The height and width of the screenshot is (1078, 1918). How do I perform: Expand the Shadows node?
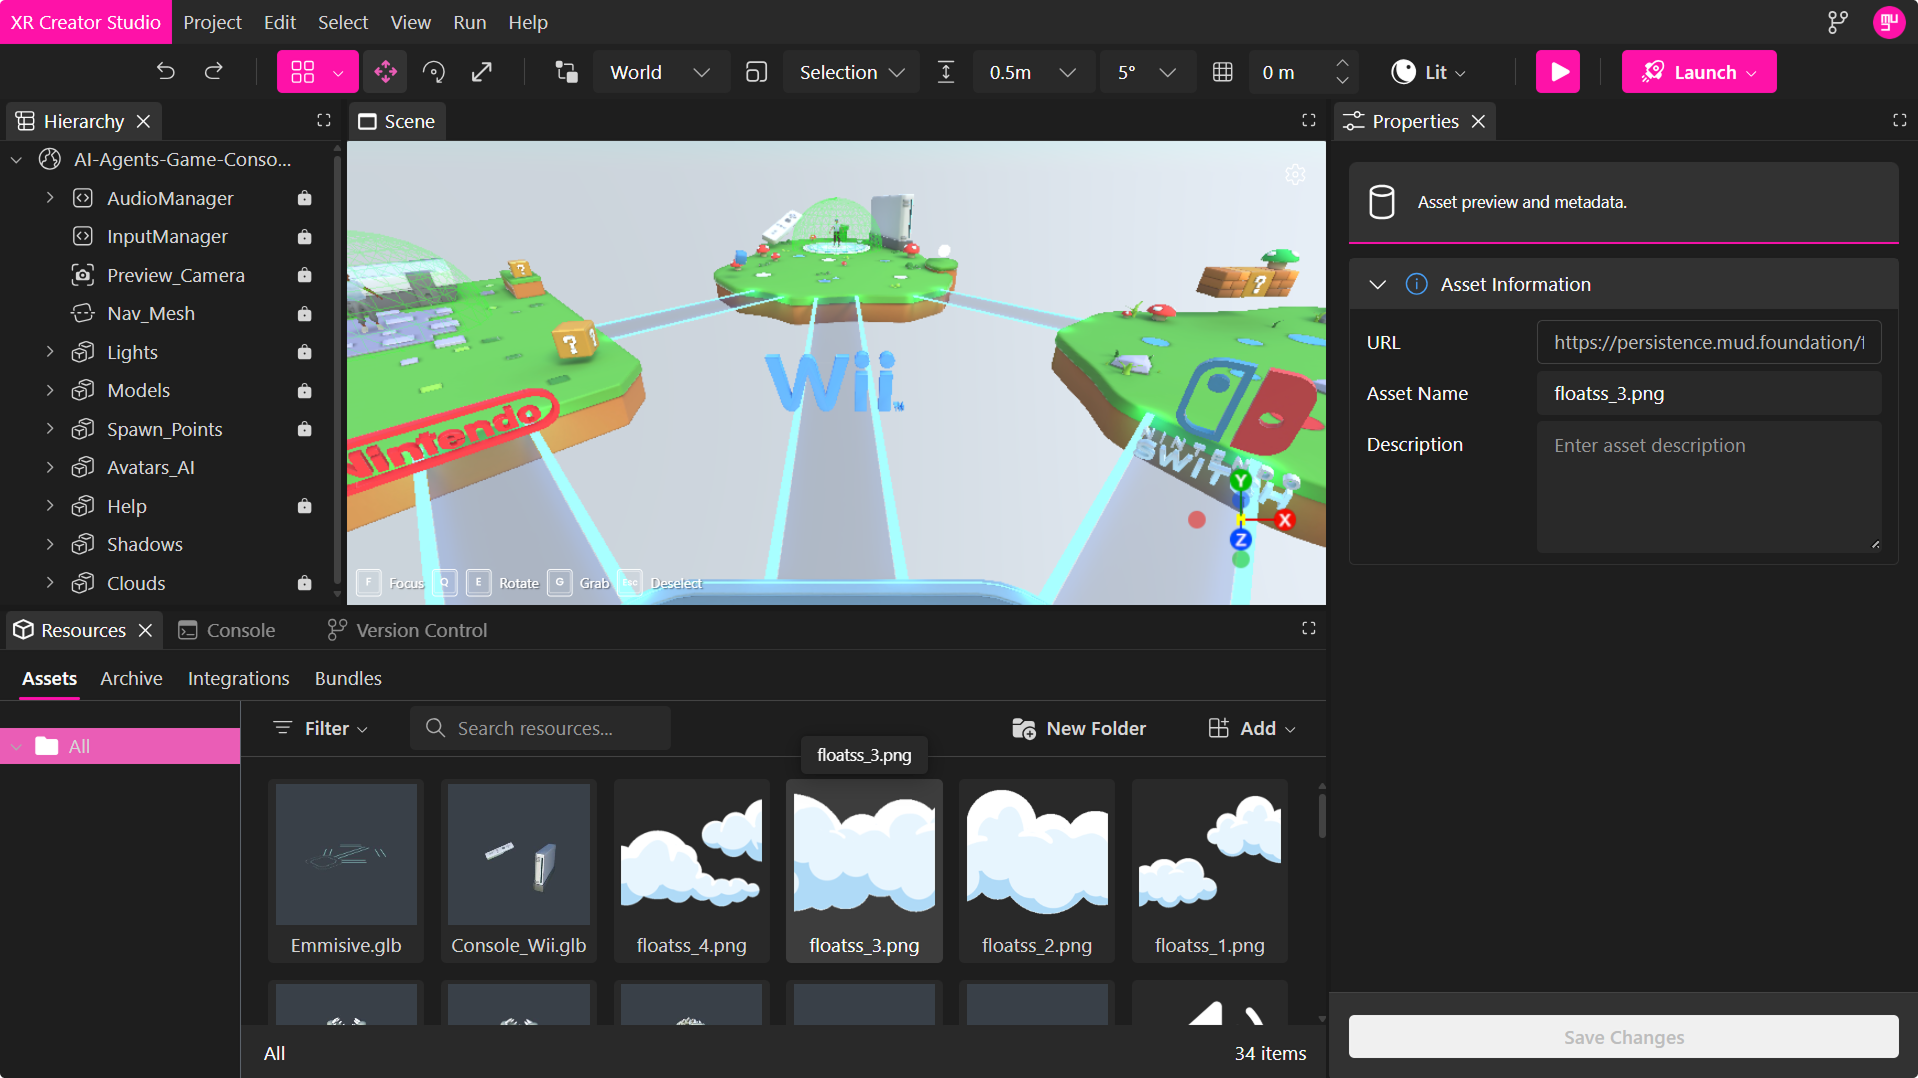[50, 544]
